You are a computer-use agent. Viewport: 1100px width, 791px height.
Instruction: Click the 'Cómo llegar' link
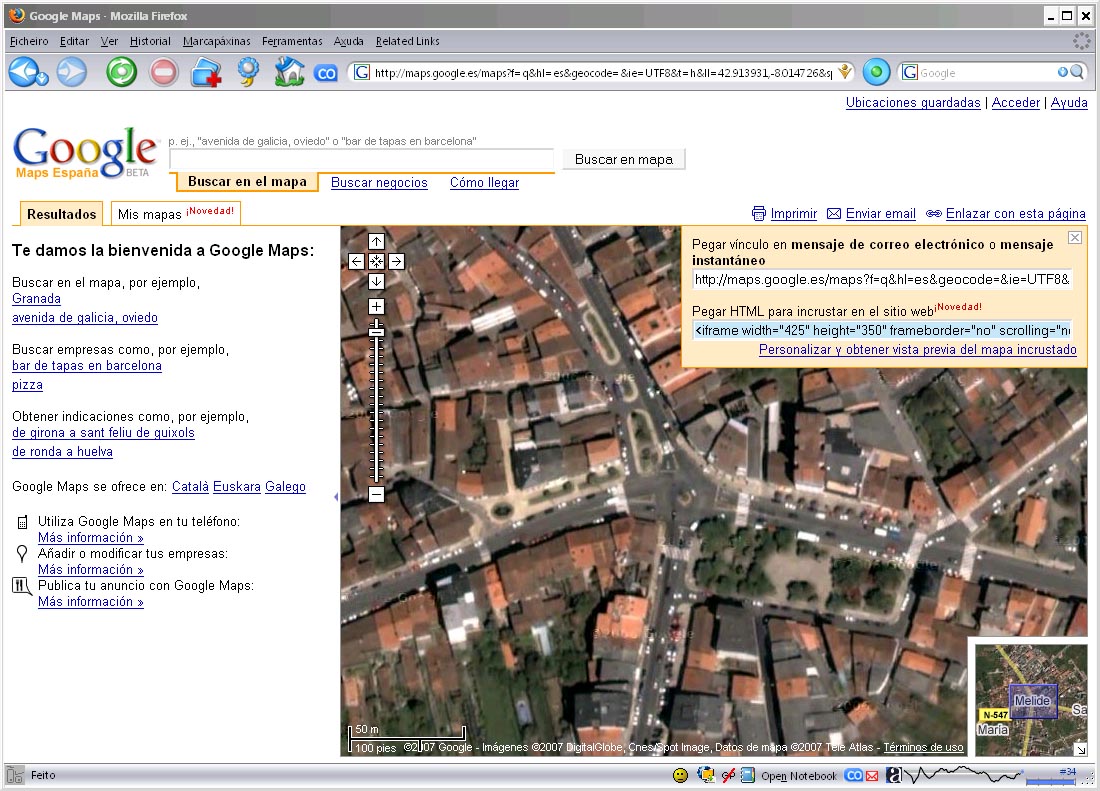[484, 182]
